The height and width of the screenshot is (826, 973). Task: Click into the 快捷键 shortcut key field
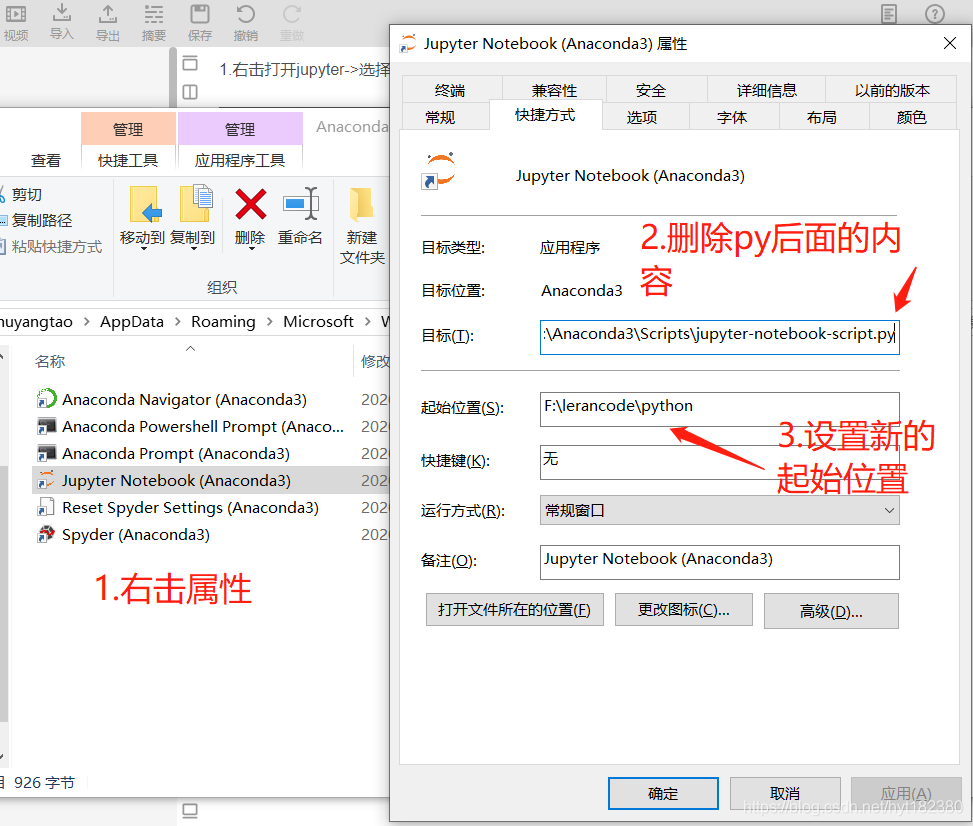tap(719, 462)
